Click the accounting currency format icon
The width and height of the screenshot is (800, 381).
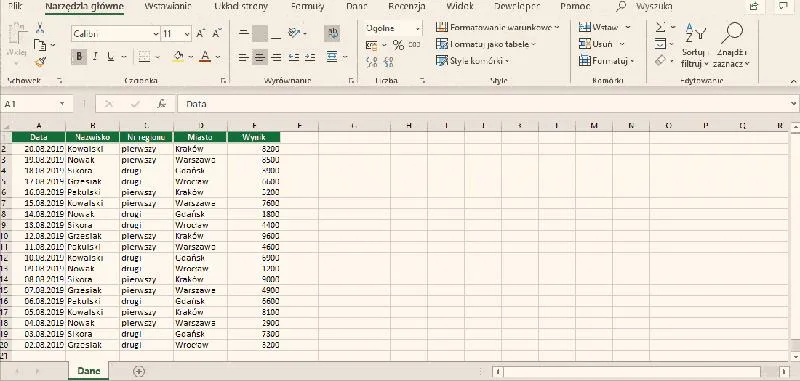pyautogui.click(x=372, y=46)
